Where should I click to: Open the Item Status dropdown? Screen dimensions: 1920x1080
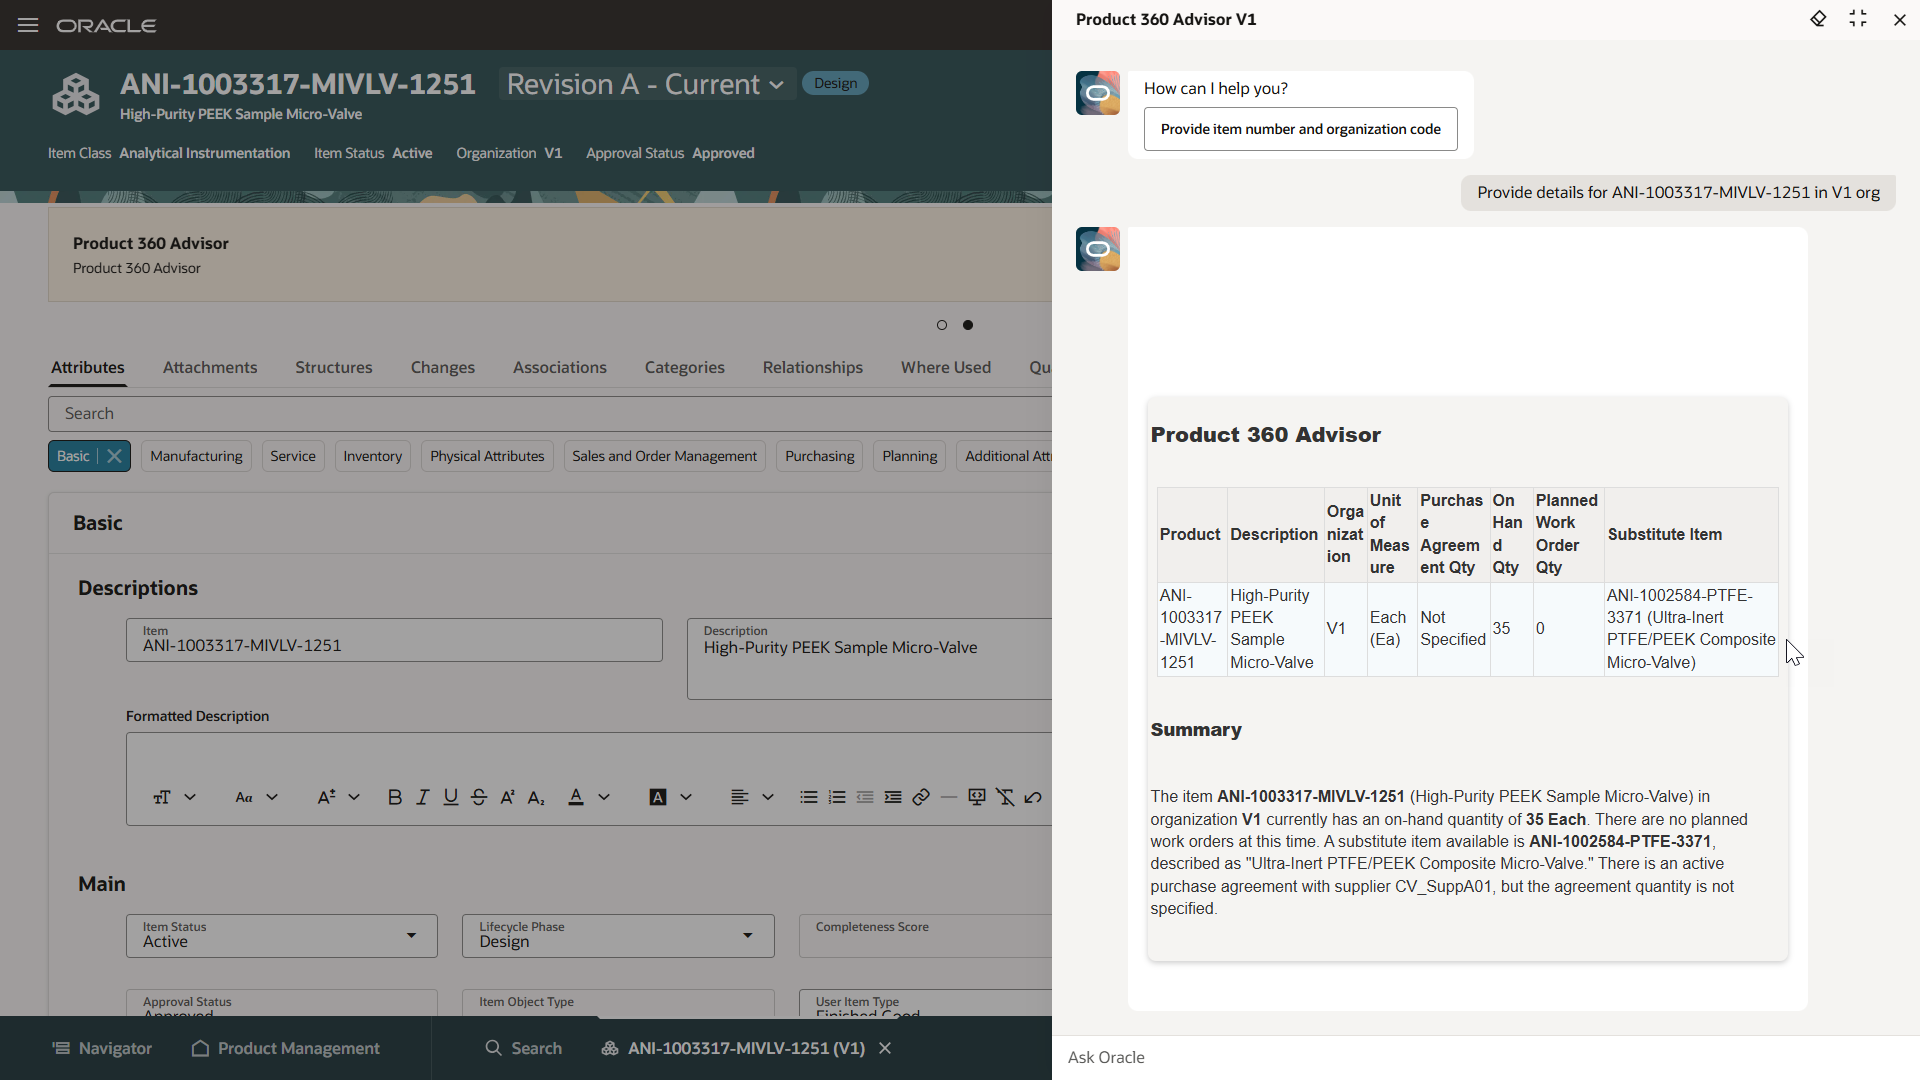411,936
